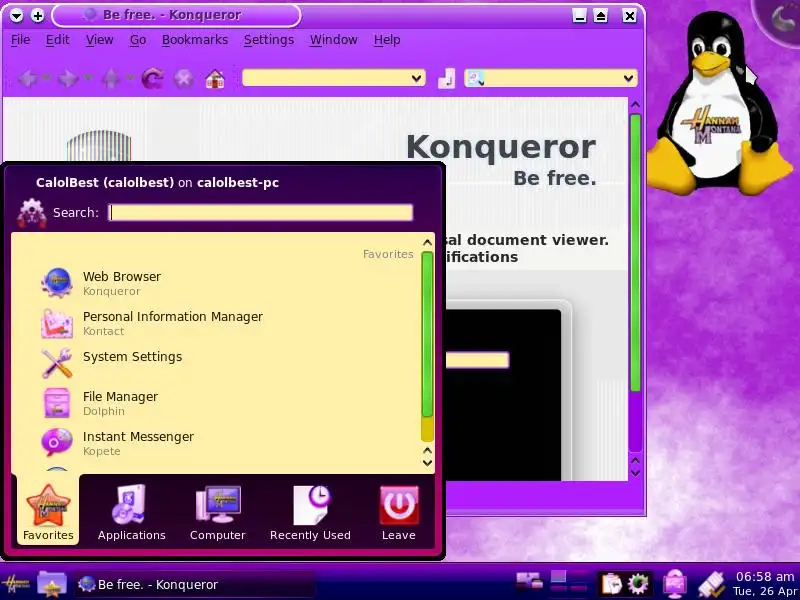Viewport: 800px width, 600px height.
Task: Open Klipper clipboard icon in system tray
Action: pyautogui.click(x=611, y=584)
